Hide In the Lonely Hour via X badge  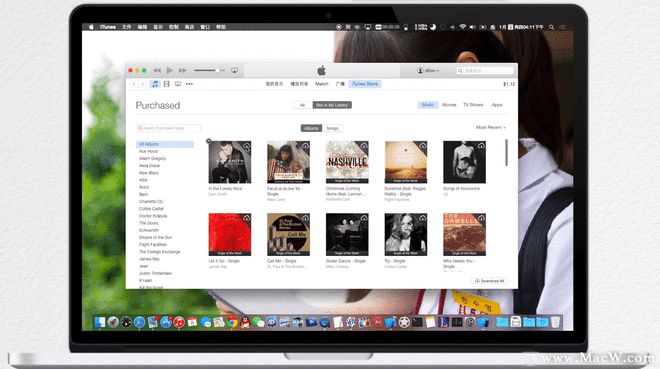(209, 141)
